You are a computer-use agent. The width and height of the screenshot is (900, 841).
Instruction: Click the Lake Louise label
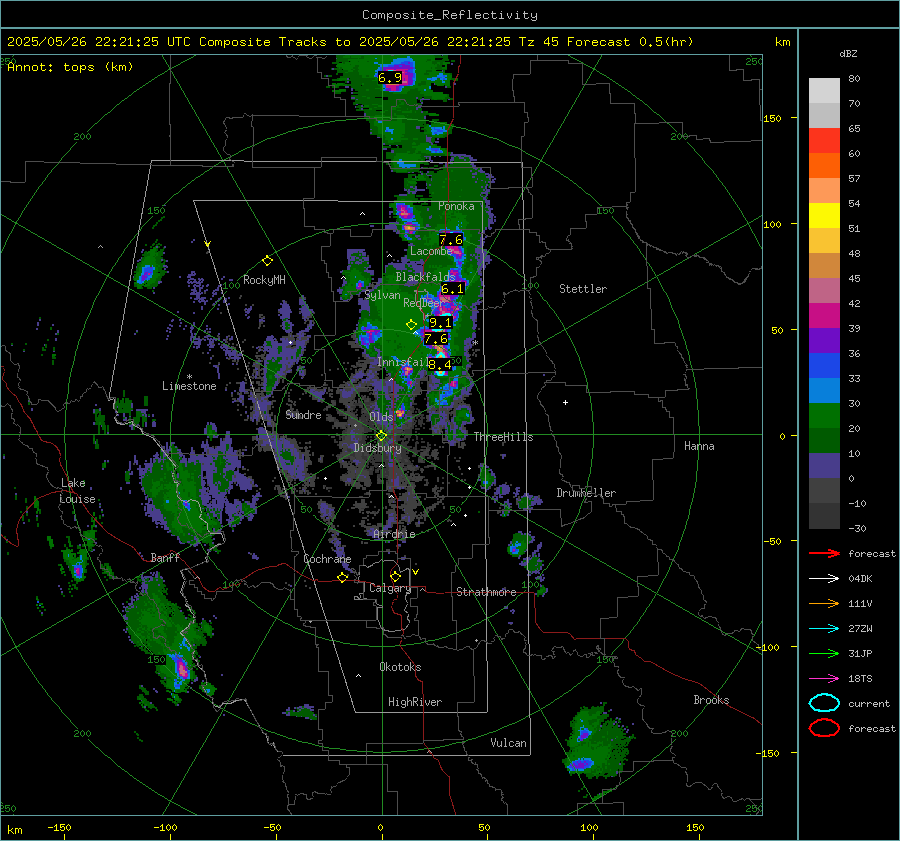77,491
